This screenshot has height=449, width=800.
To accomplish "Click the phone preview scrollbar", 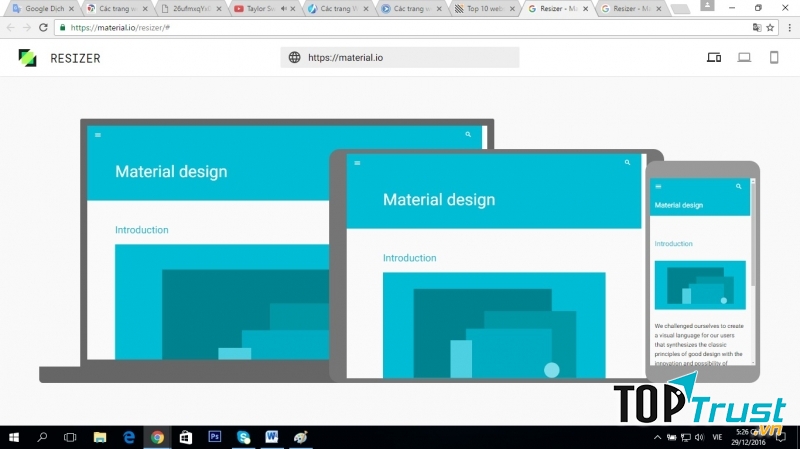I will click(x=753, y=270).
